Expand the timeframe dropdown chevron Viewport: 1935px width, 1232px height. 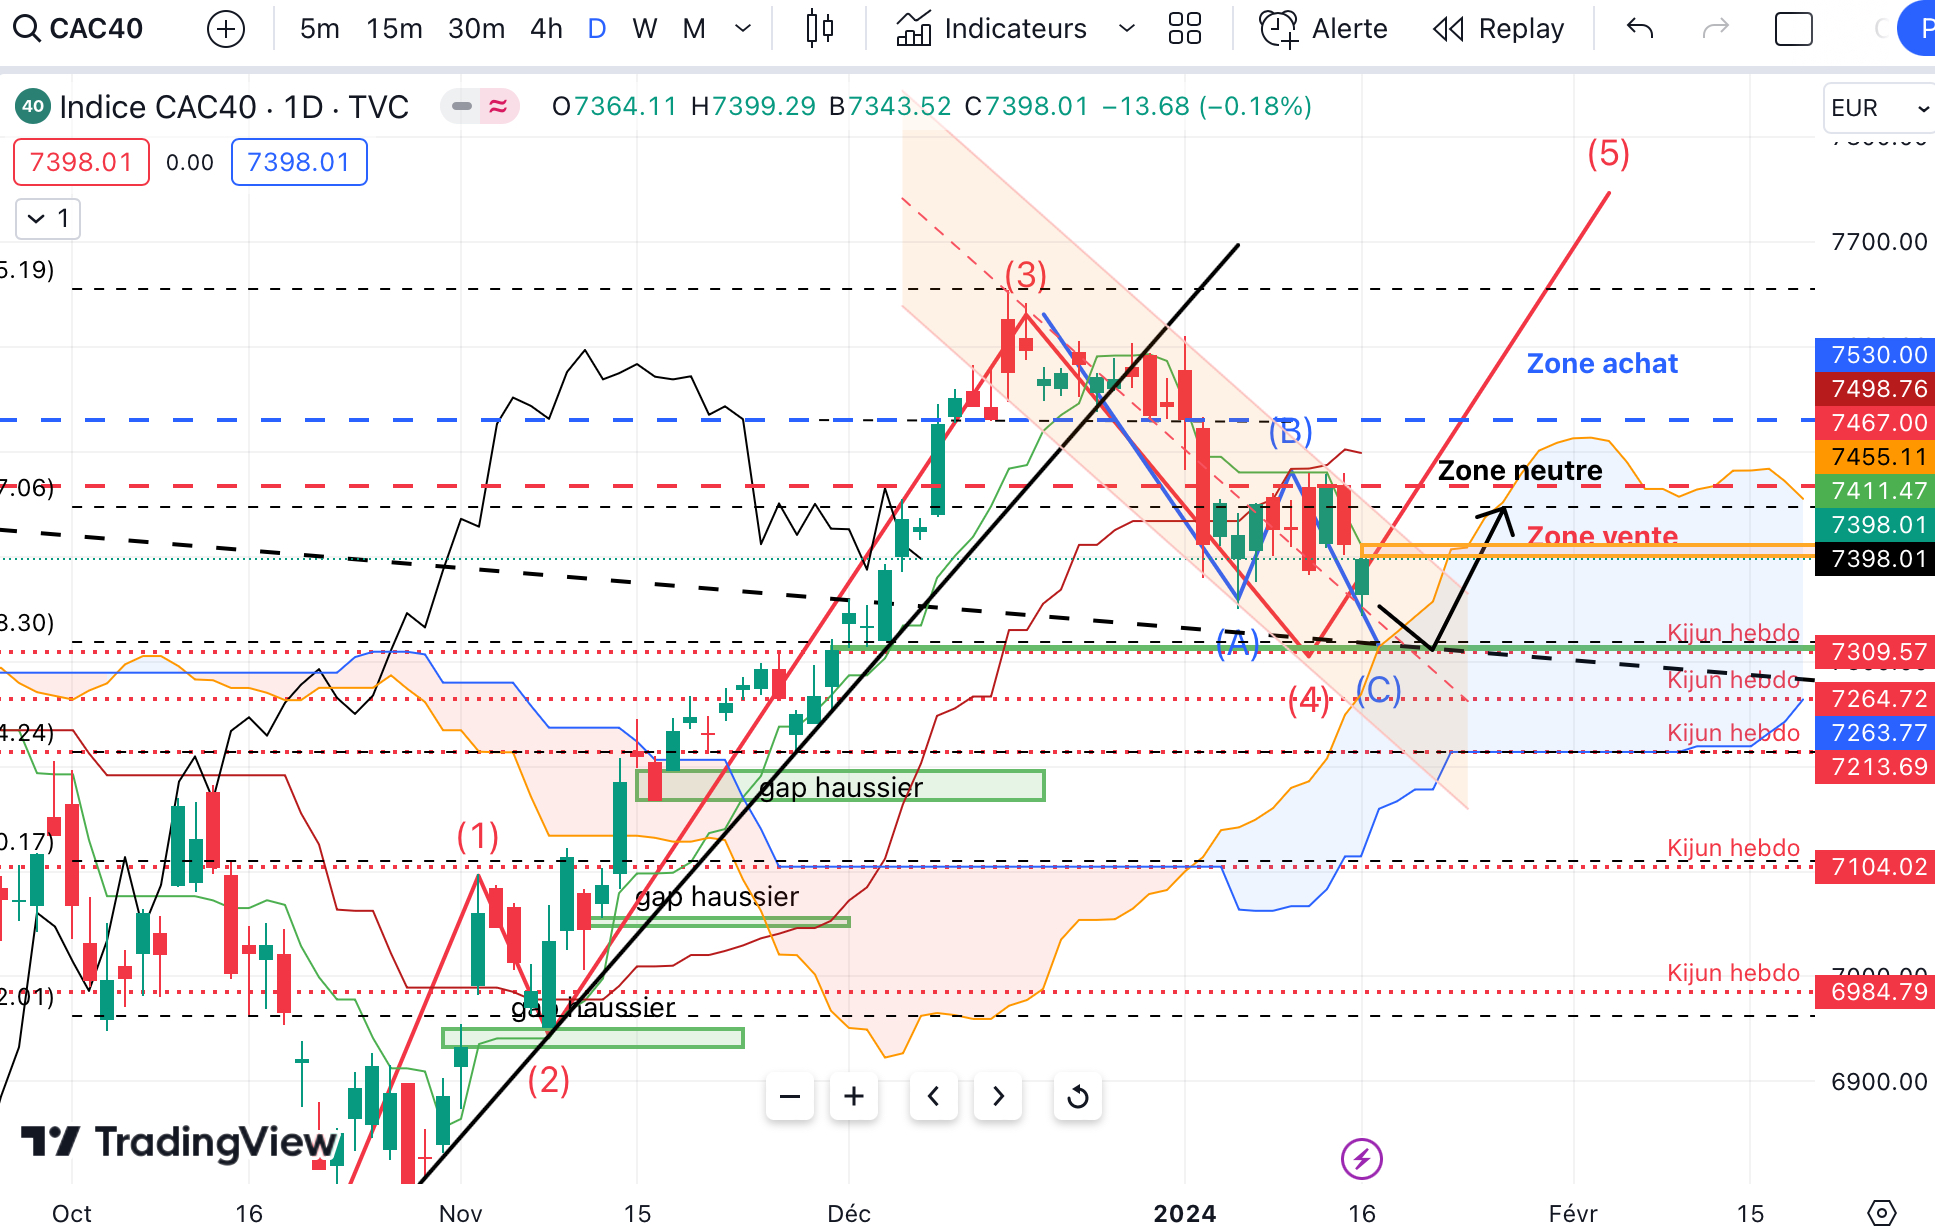[x=742, y=29]
